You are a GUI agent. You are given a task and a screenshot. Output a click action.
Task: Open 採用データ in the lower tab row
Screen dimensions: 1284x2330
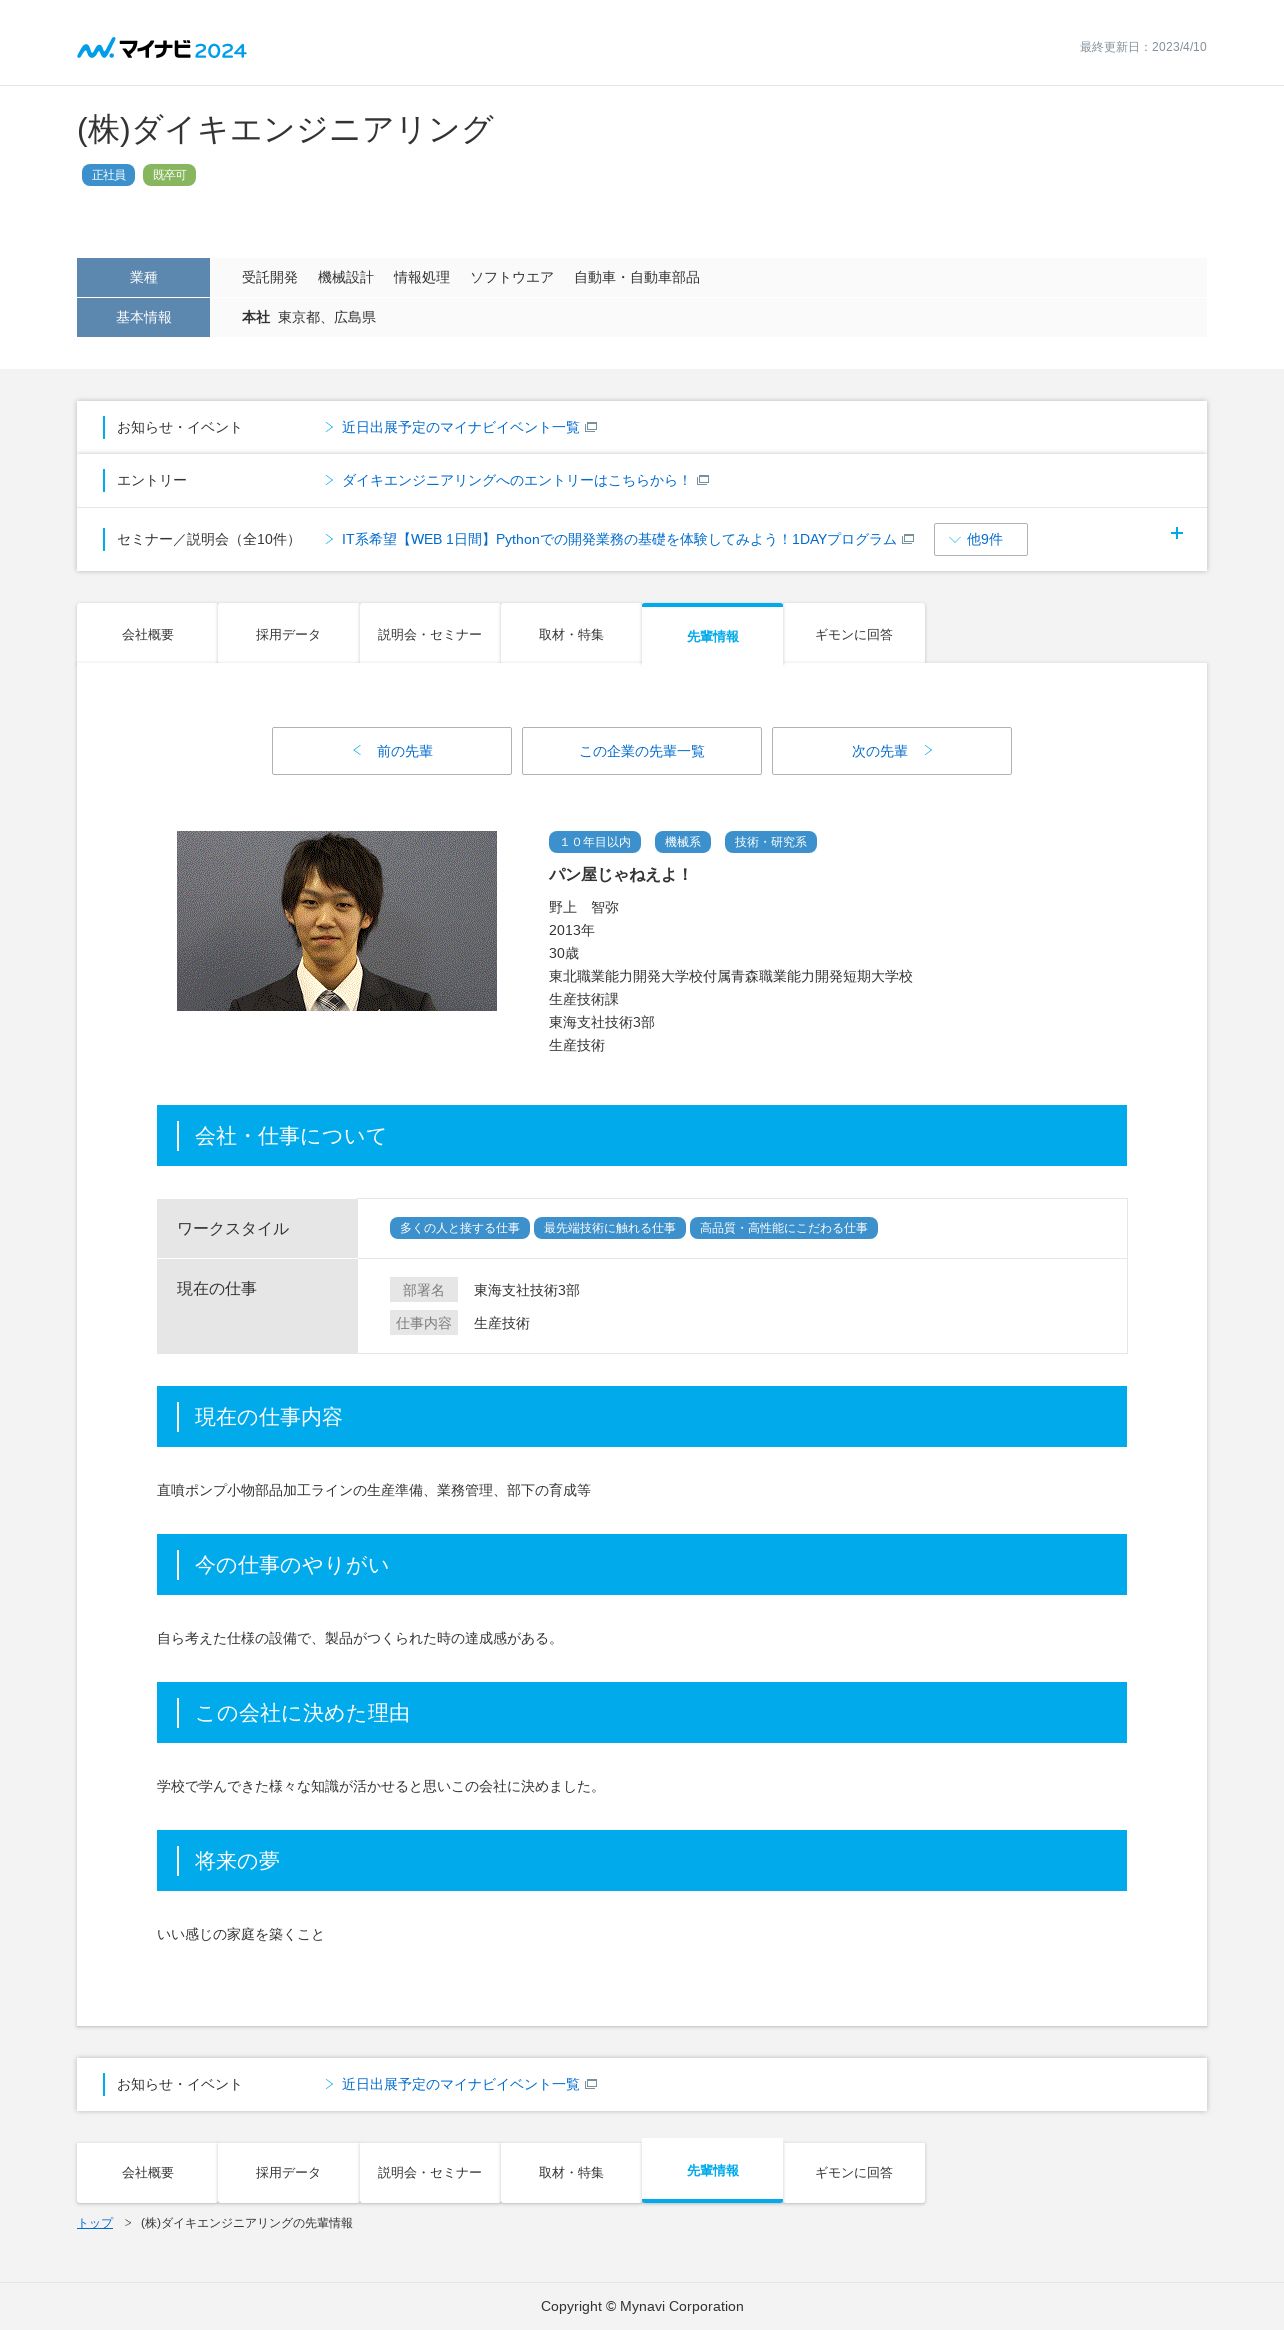(288, 2172)
